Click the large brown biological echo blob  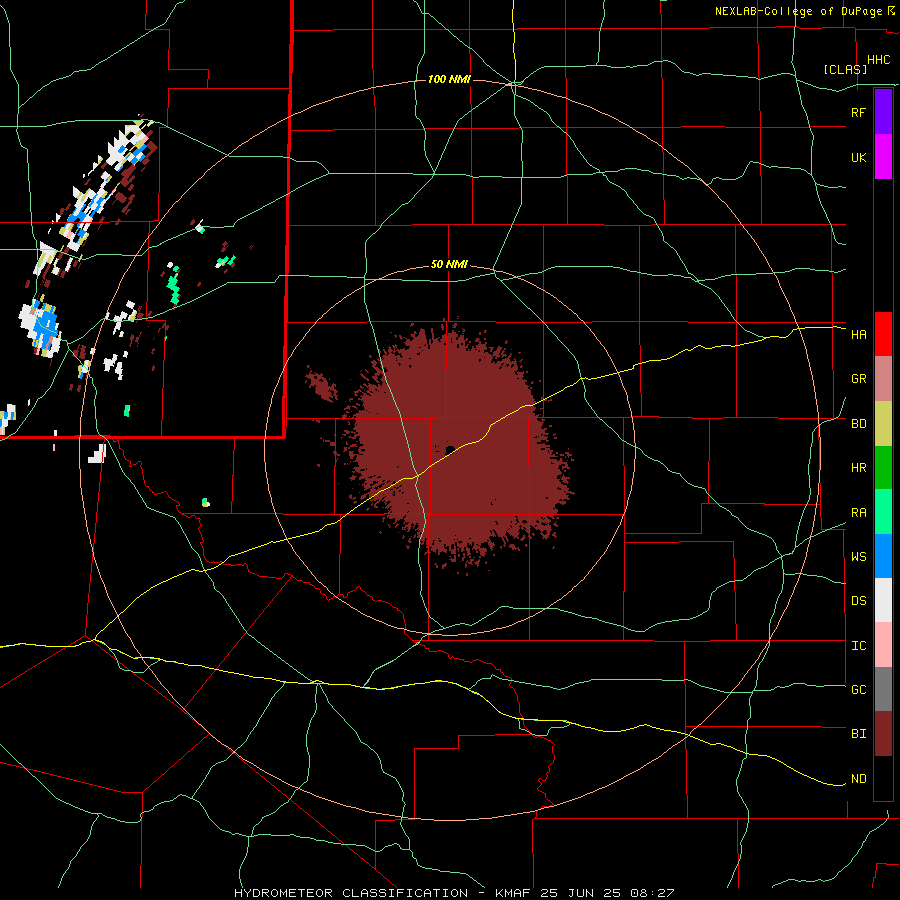[459, 448]
